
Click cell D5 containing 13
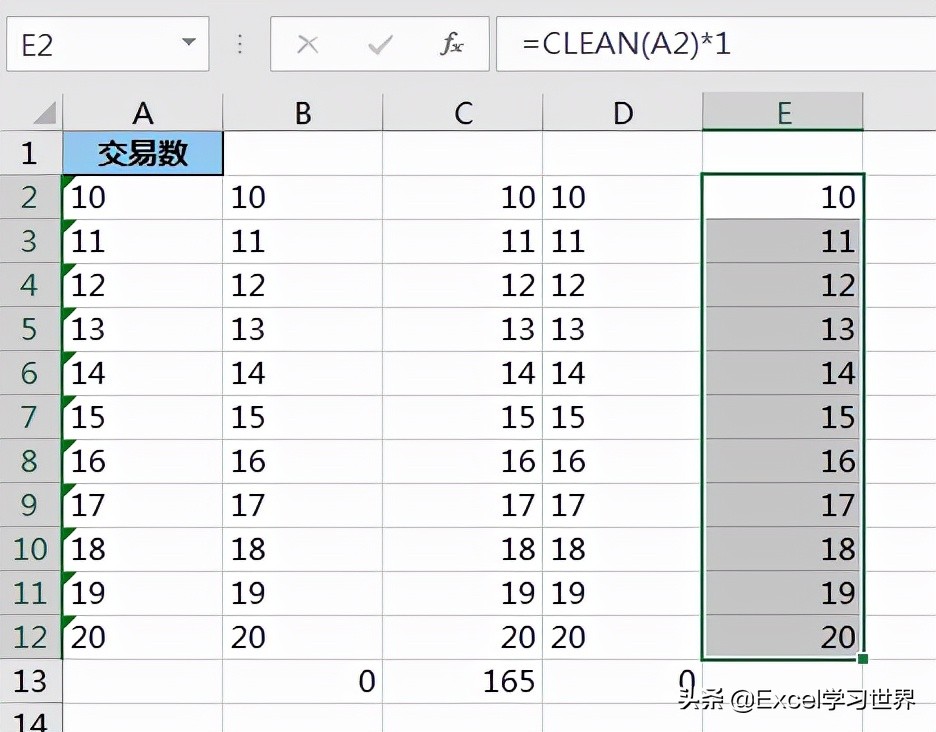click(623, 329)
